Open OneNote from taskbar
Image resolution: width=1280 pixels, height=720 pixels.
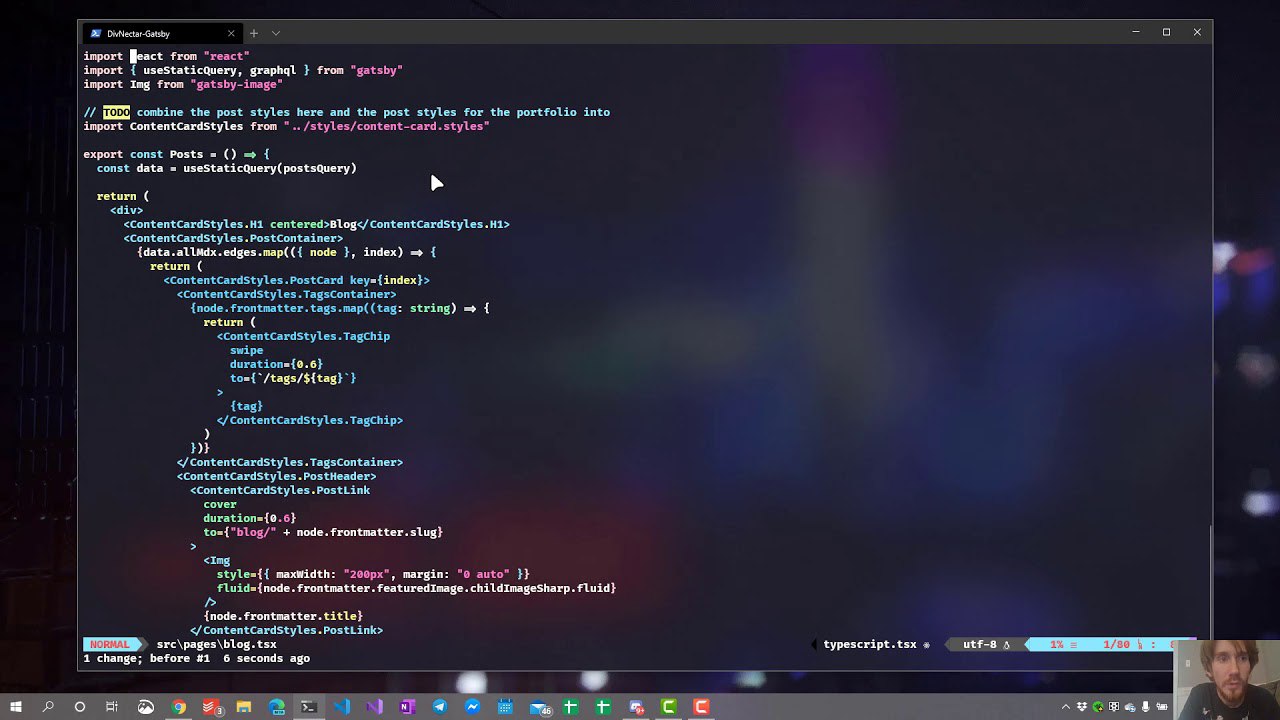click(407, 707)
